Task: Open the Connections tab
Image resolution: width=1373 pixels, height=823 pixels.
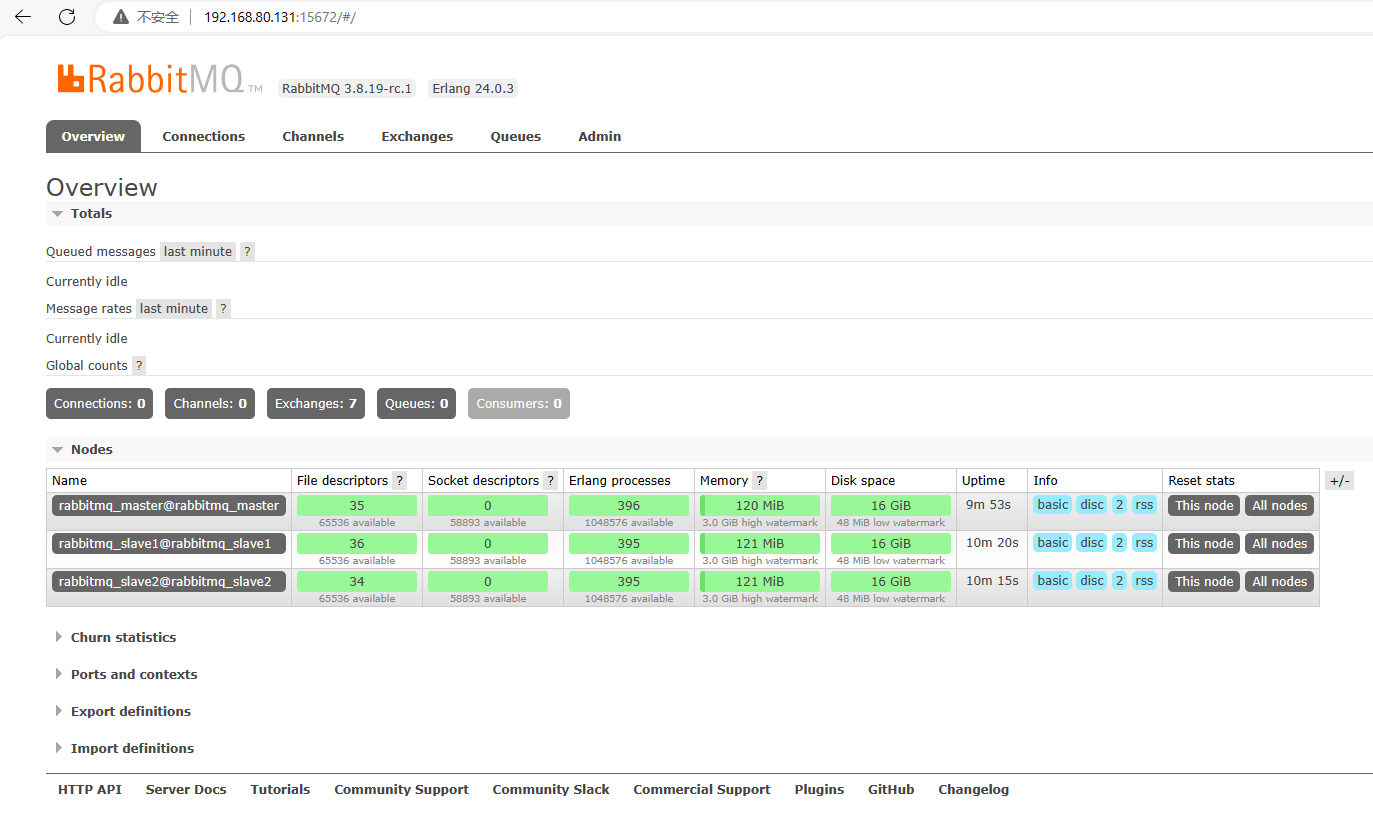Action: 204,137
